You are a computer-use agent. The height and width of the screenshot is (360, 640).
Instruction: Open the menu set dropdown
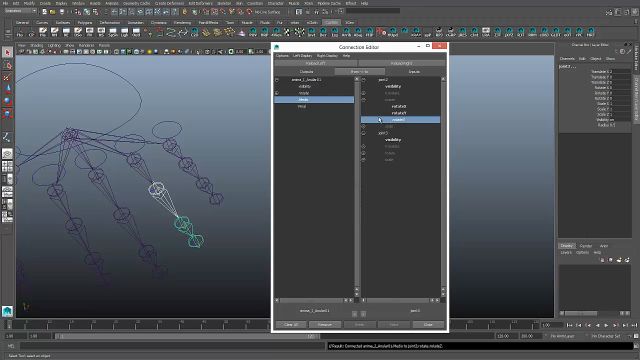click(x=20, y=11)
